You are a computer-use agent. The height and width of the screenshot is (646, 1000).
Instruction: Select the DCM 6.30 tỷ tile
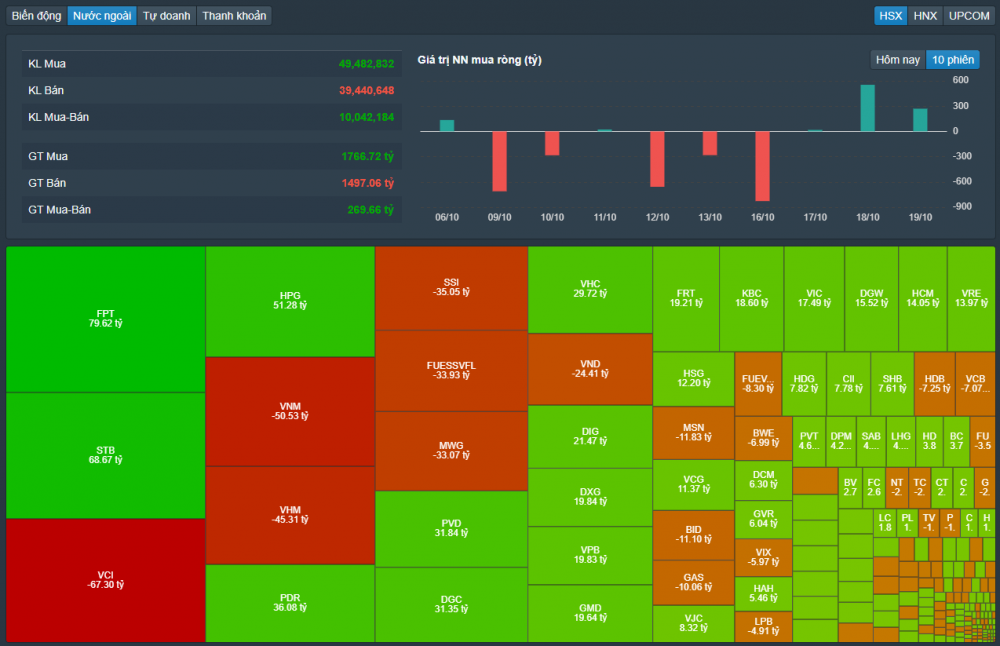763,480
